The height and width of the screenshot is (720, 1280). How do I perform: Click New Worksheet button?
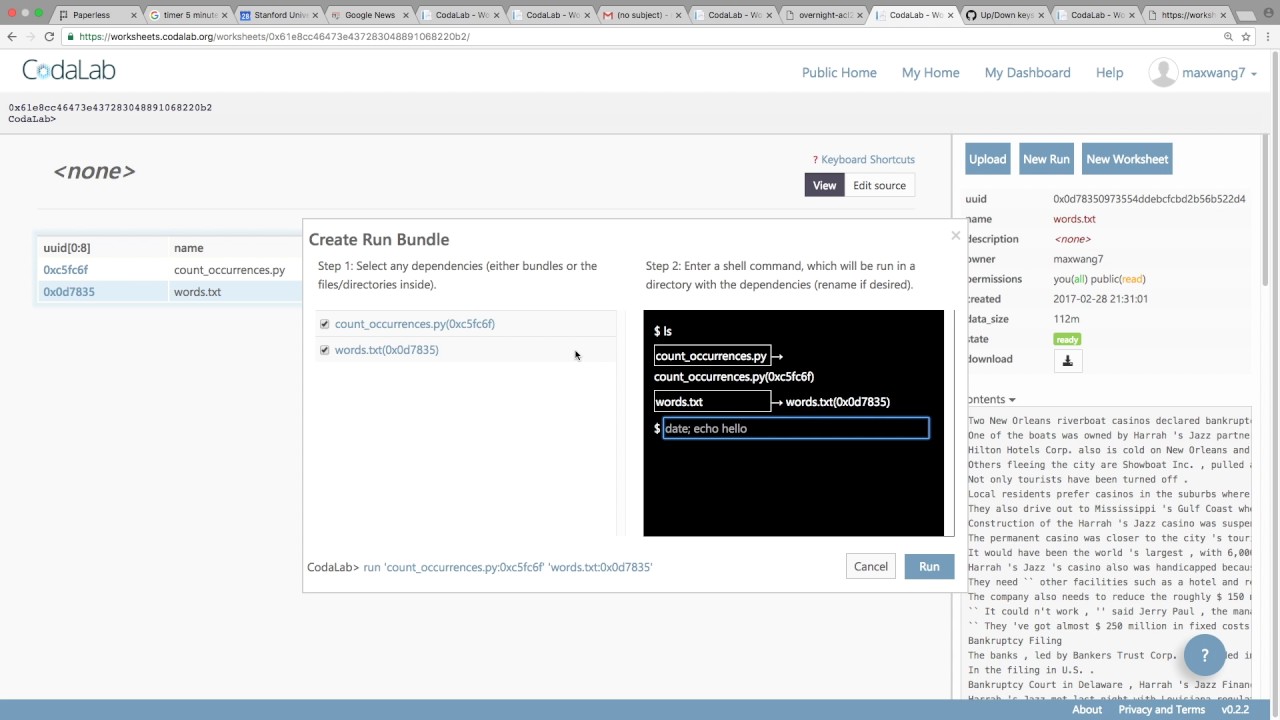tap(1127, 159)
